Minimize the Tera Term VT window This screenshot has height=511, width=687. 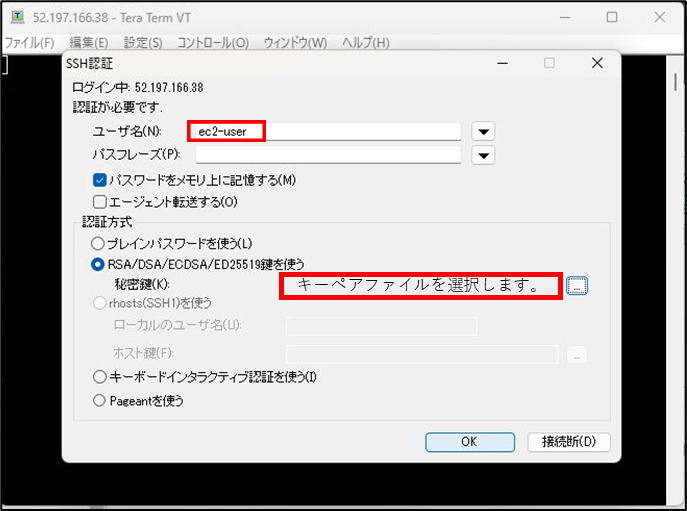[565, 18]
